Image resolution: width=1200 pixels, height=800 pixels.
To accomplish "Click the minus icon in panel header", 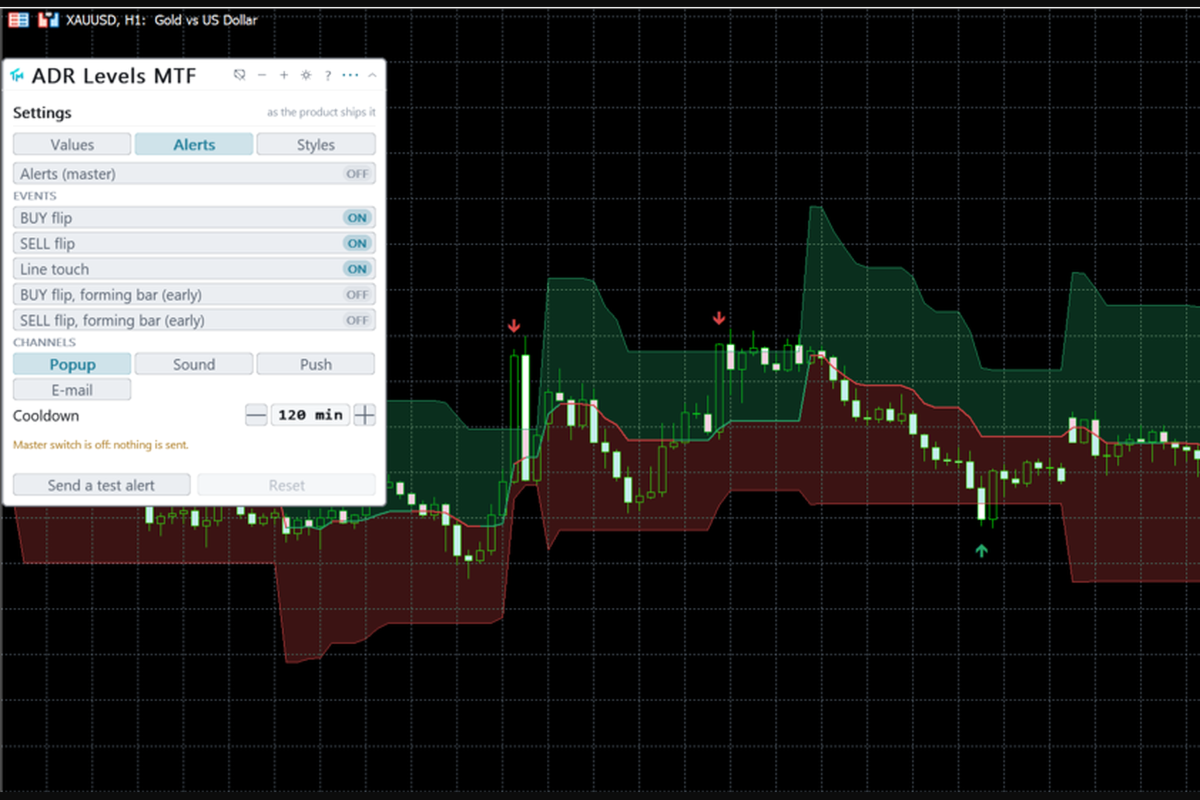I will coord(262,75).
